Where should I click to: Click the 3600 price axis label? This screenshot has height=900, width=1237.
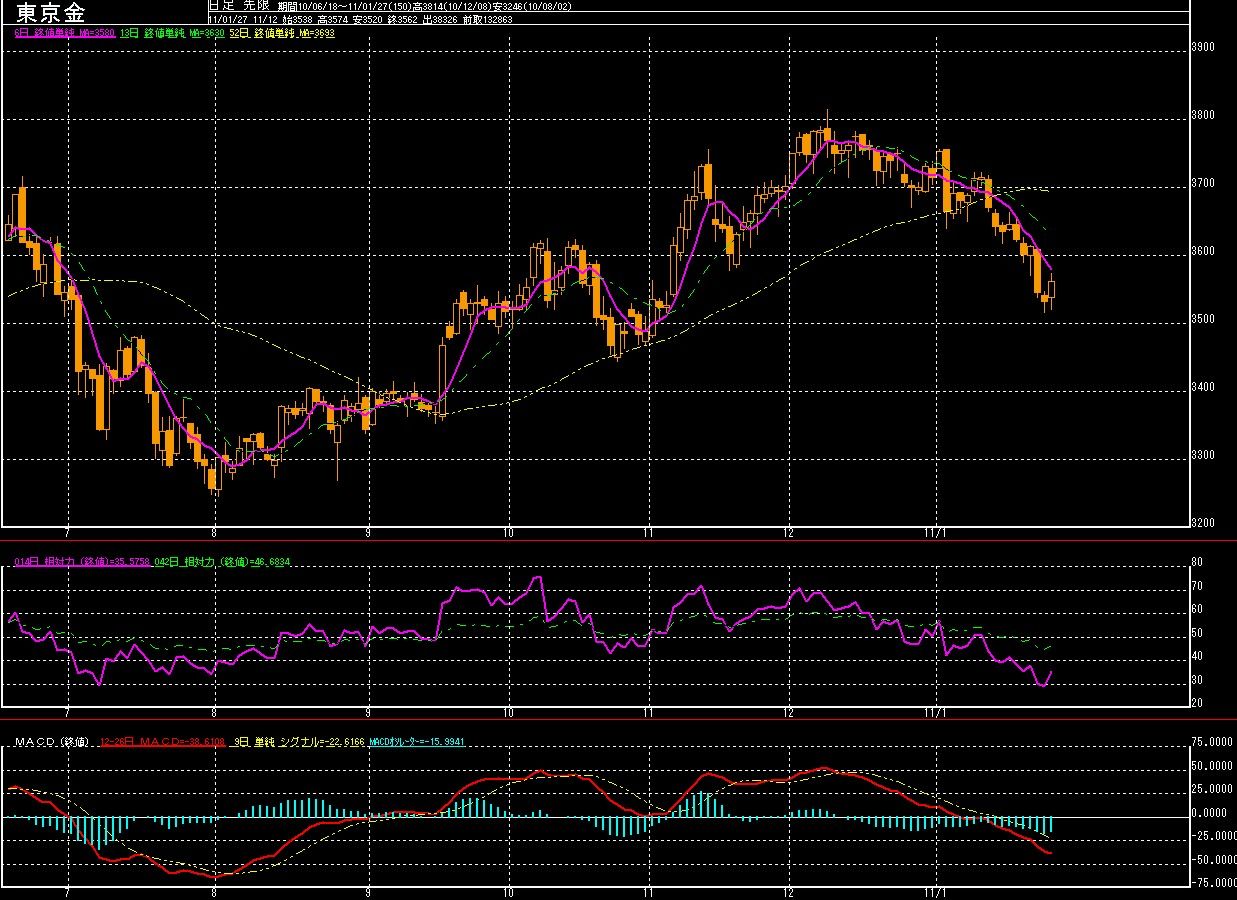(x=1202, y=251)
